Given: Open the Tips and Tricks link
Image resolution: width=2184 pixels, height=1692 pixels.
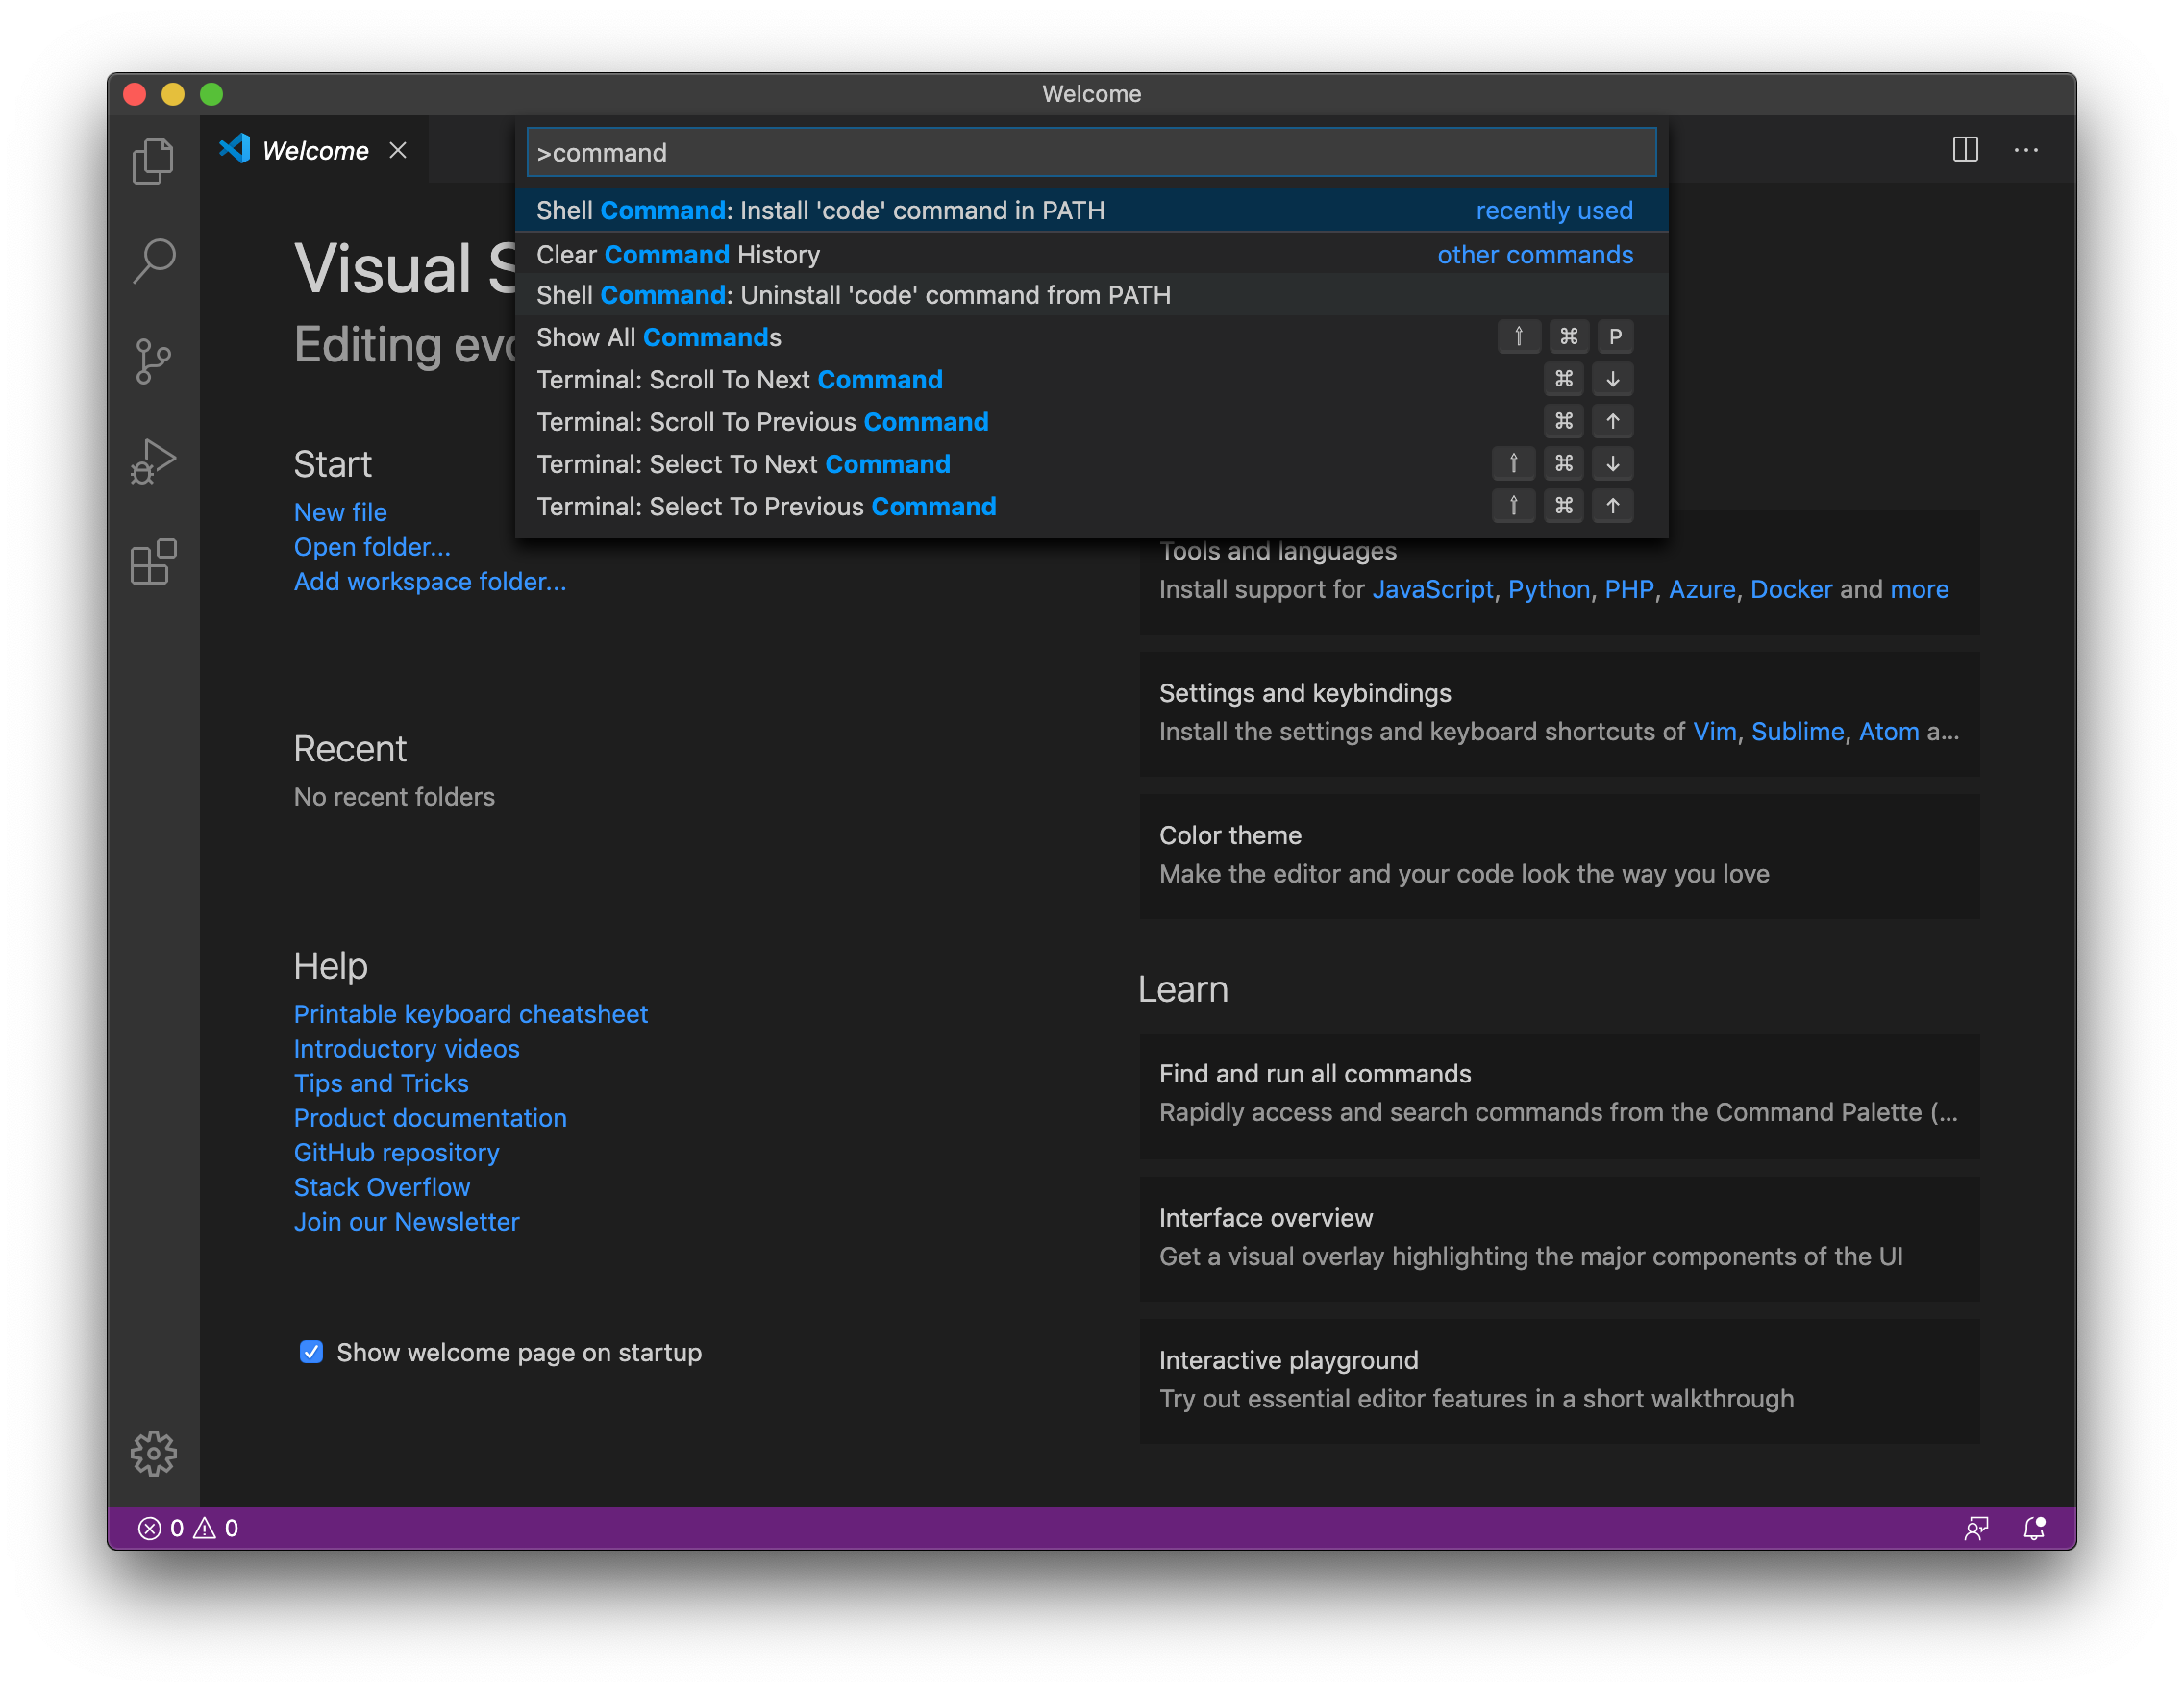Looking at the screenshot, I should [x=381, y=1083].
